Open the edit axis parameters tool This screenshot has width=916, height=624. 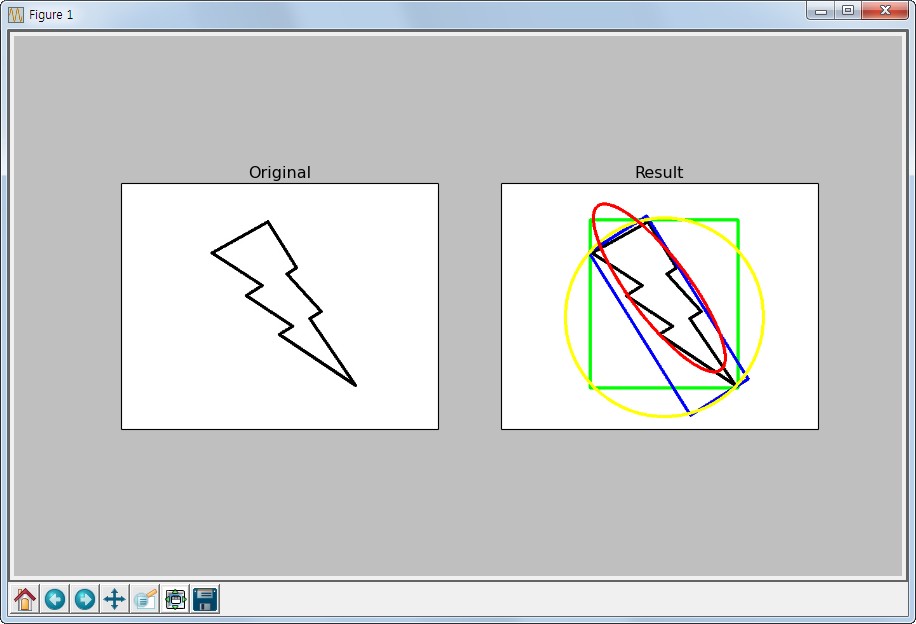point(145,599)
